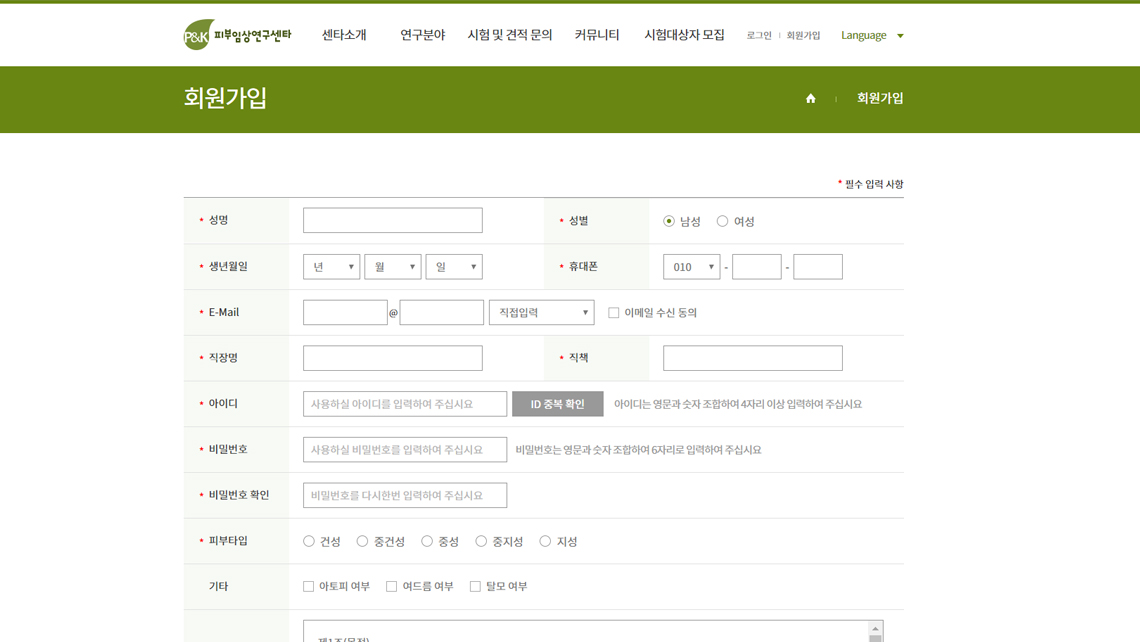Choose 중건성 skin type option

(x=362, y=541)
